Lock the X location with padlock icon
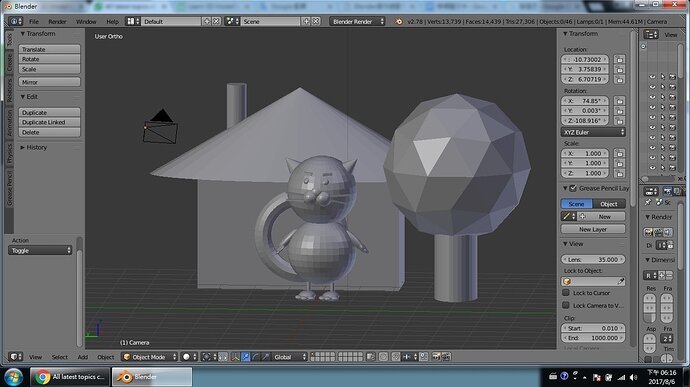The height and width of the screenshot is (387, 690). [620, 59]
